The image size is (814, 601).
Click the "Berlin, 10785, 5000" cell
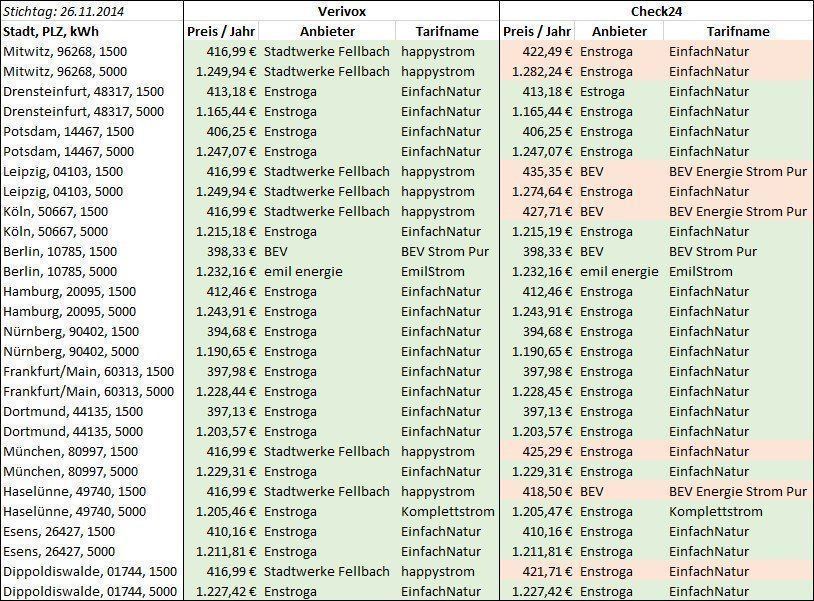click(60, 271)
